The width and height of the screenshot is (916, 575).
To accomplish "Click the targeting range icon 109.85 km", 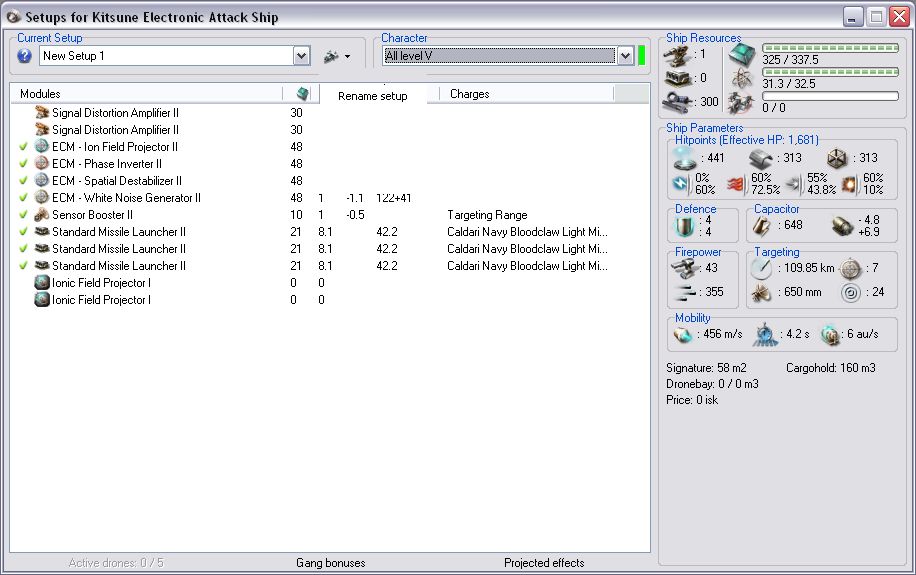I will (x=761, y=269).
